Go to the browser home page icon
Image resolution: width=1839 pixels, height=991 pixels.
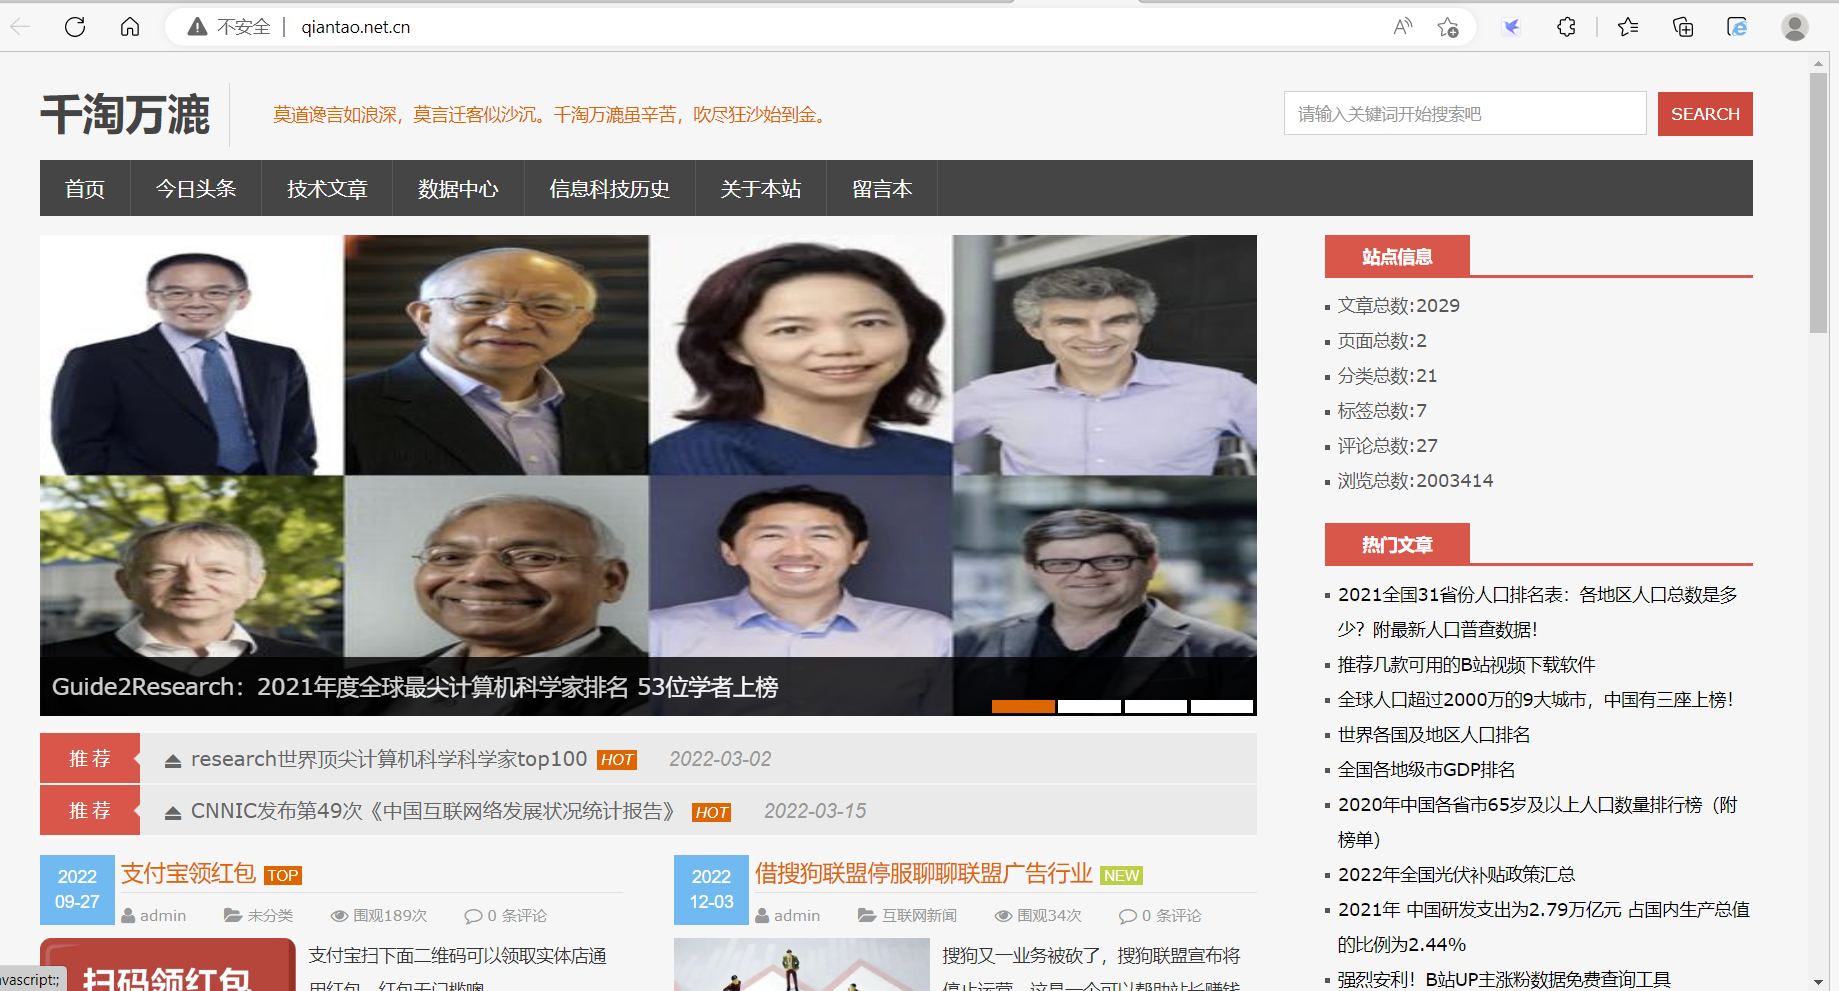point(130,27)
